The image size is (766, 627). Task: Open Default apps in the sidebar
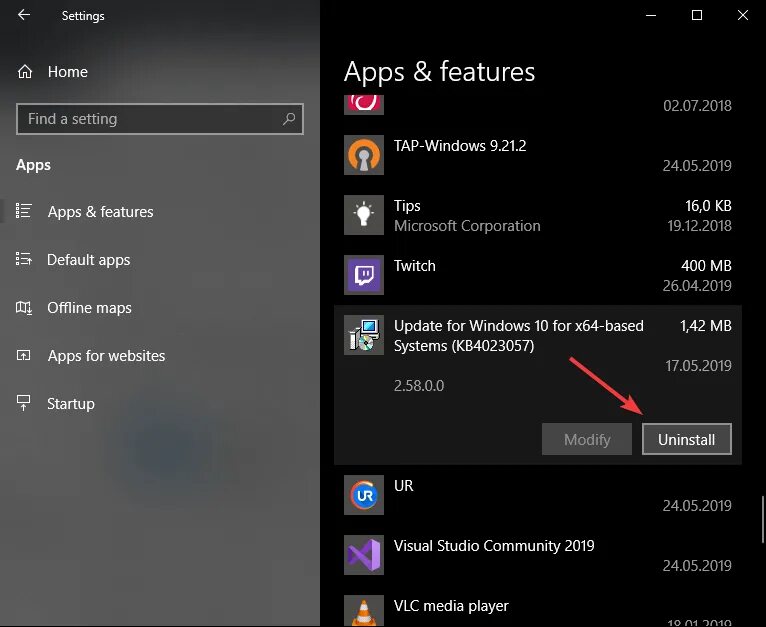point(88,259)
